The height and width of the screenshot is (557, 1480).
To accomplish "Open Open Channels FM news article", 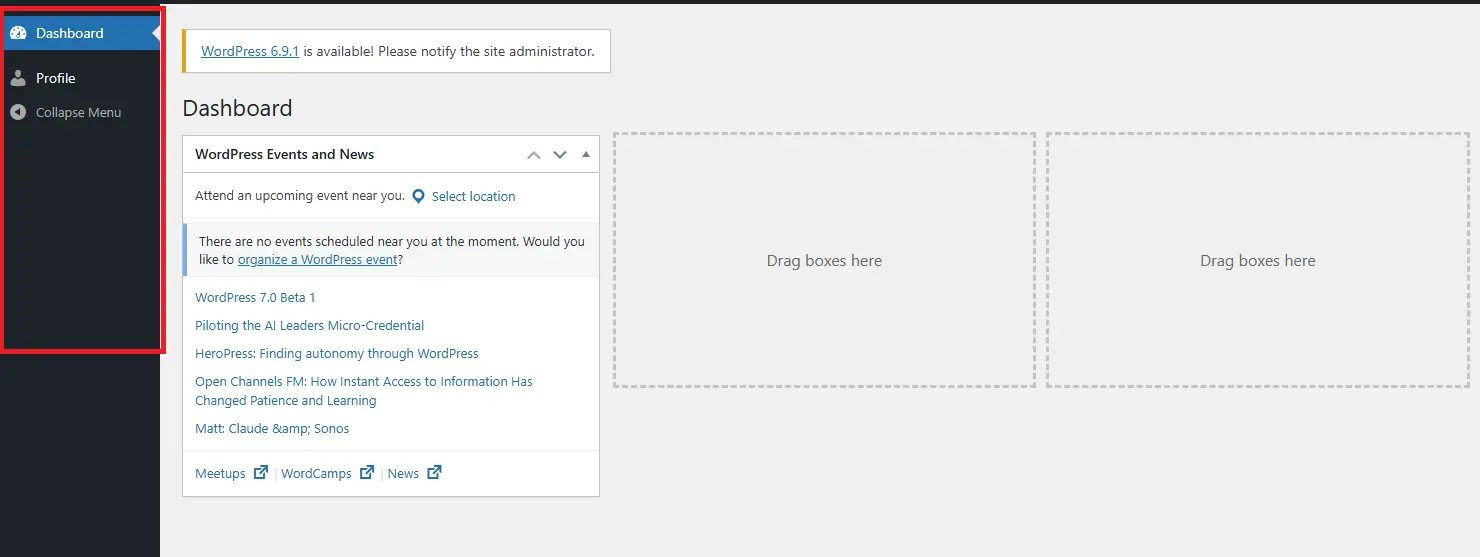I will point(364,391).
